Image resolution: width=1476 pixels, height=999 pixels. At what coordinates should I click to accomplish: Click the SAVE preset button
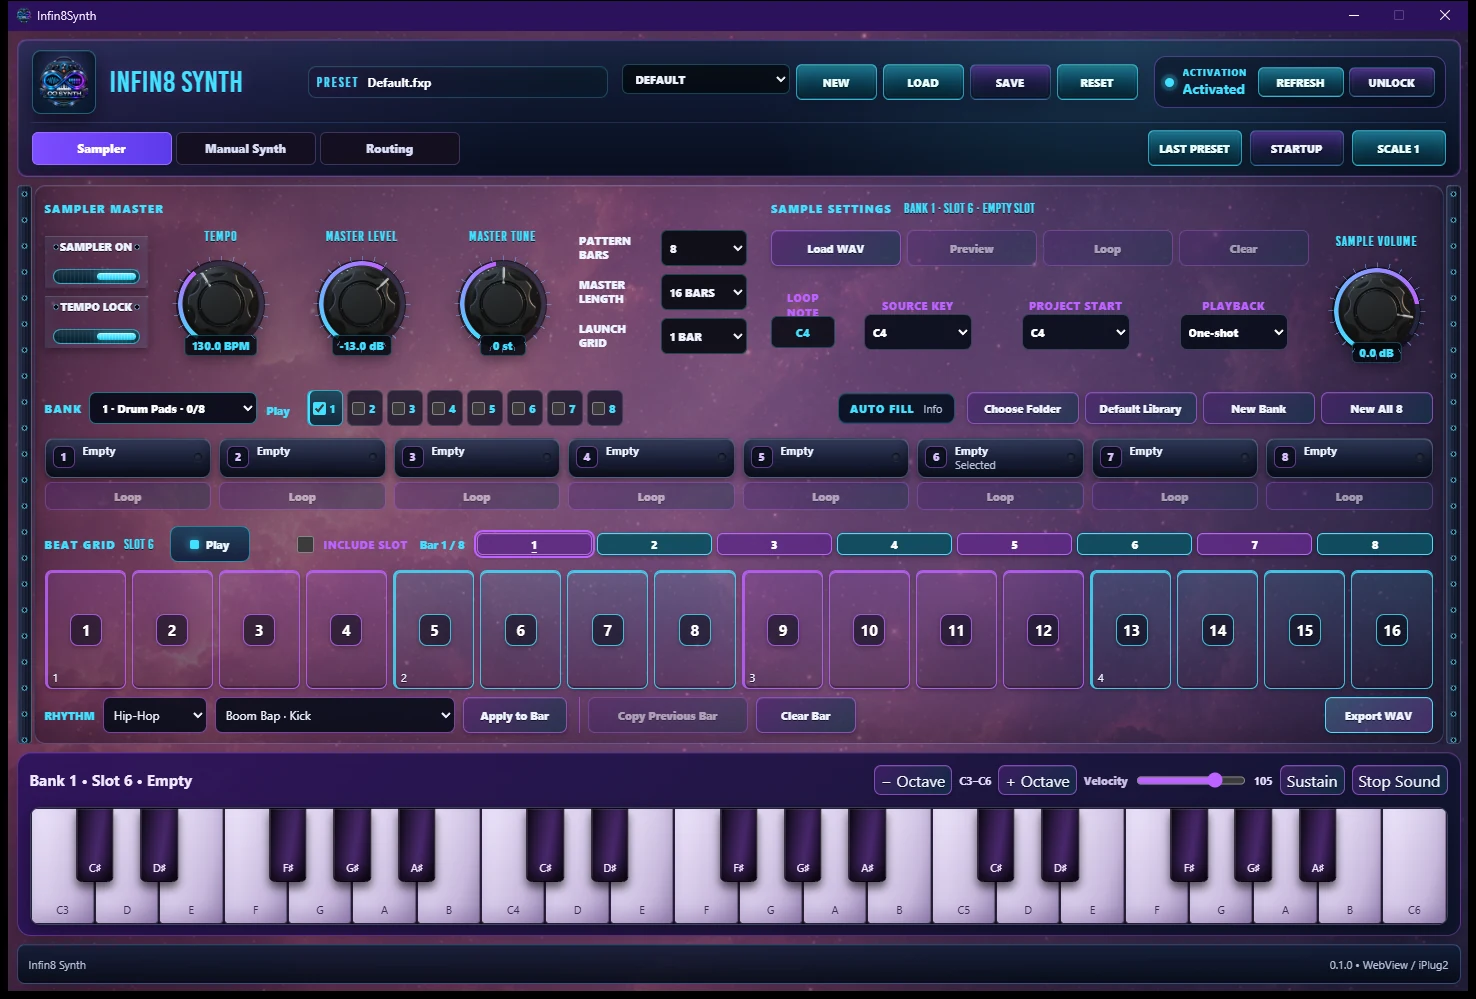coord(1010,82)
